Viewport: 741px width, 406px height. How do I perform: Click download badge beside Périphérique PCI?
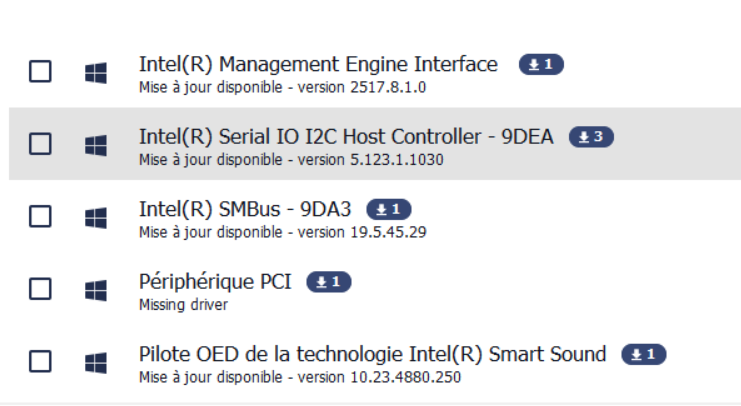(329, 282)
